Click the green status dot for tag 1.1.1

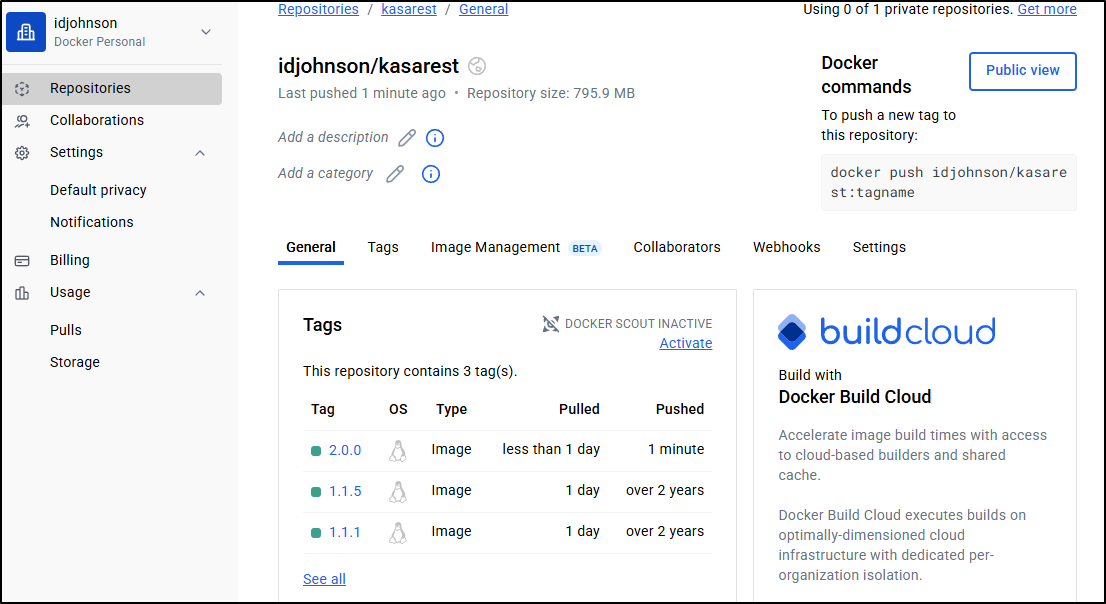pyautogui.click(x=316, y=533)
